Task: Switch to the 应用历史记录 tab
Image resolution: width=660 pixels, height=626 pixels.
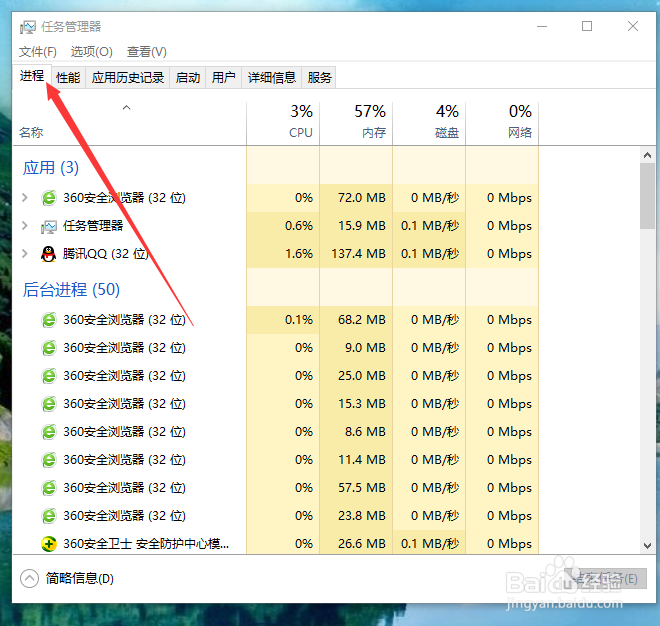Action: 128,77
